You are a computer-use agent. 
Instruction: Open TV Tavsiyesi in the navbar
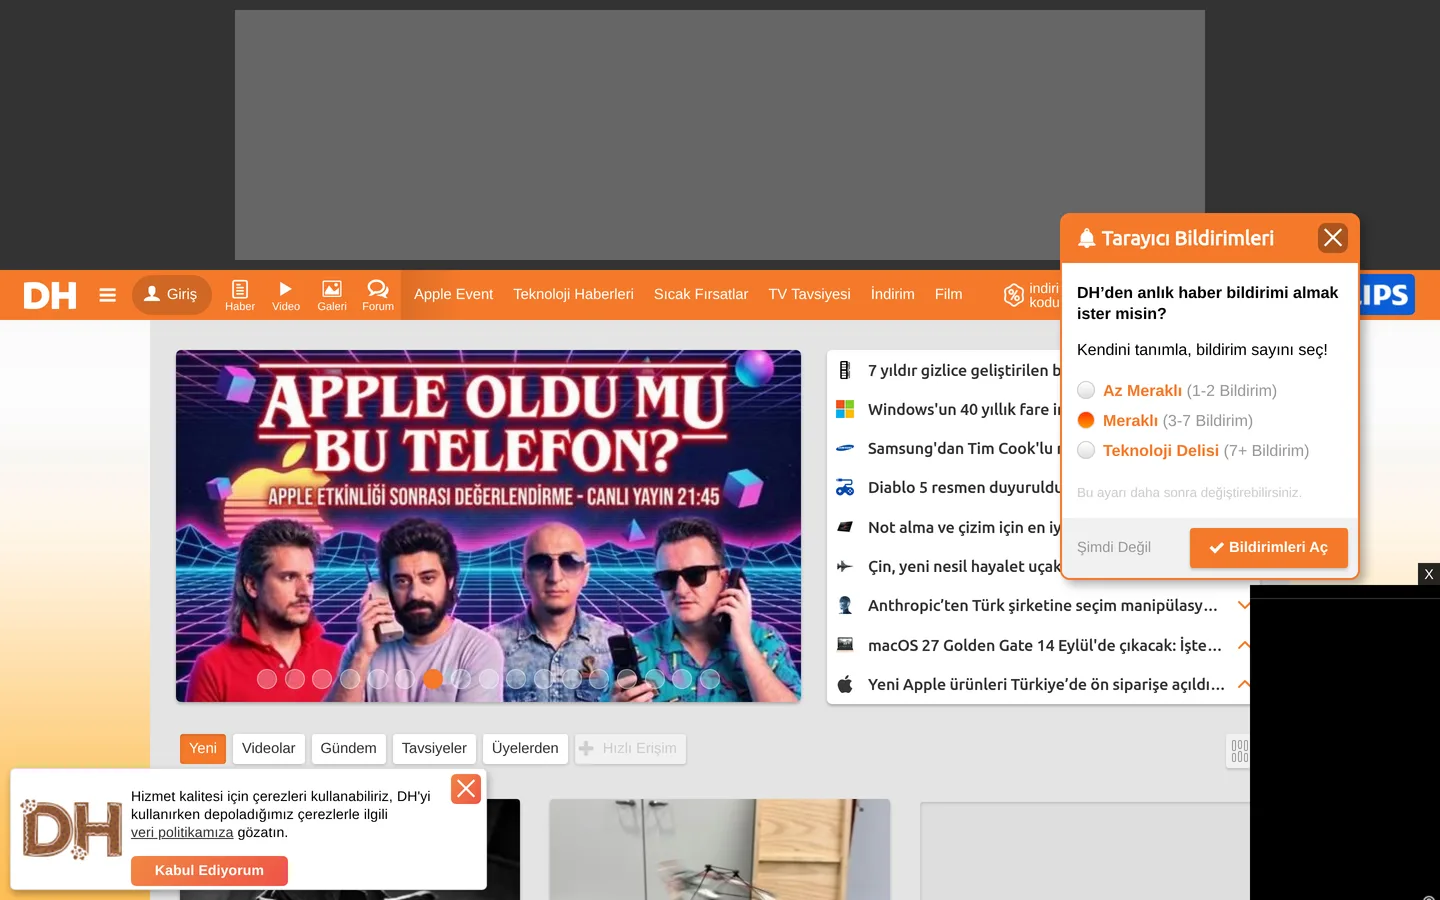pyautogui.click(x=809, y=294)
